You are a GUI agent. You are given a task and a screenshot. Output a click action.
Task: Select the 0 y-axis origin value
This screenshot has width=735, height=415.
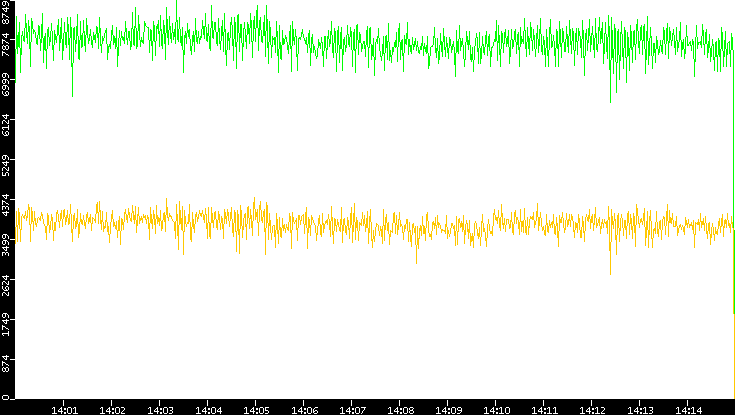[6, 398]
